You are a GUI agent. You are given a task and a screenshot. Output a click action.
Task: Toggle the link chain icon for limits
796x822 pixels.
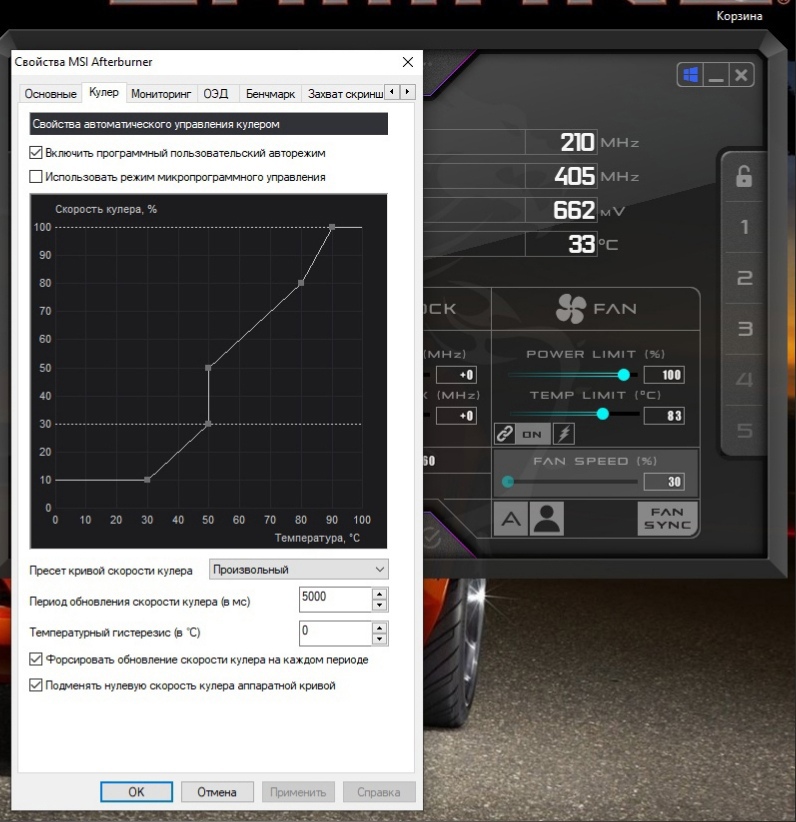(x=504, y=434)
